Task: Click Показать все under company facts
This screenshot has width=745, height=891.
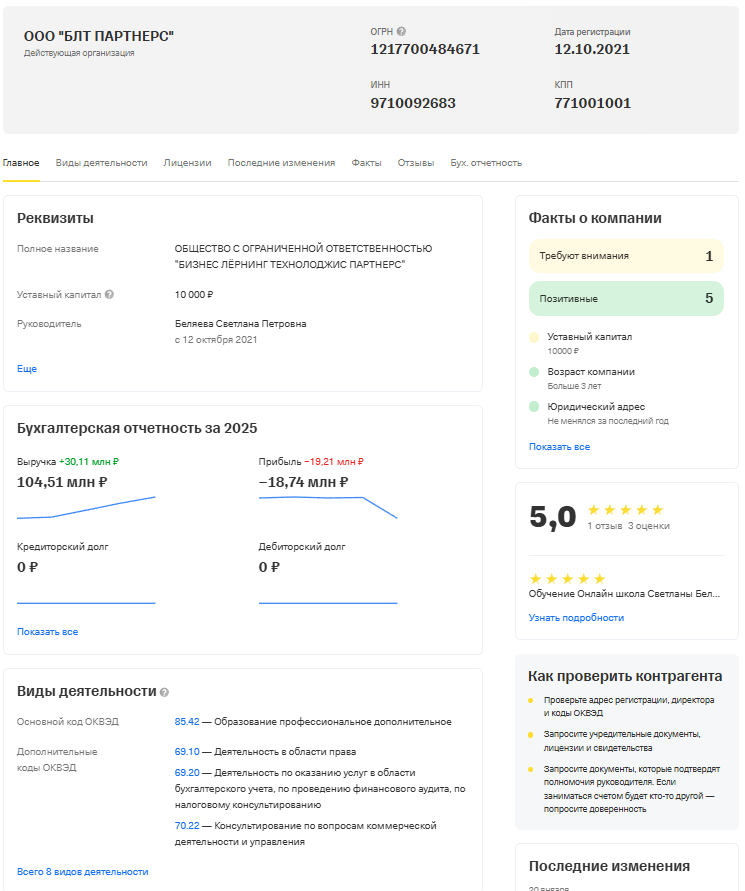Action: 560,447
